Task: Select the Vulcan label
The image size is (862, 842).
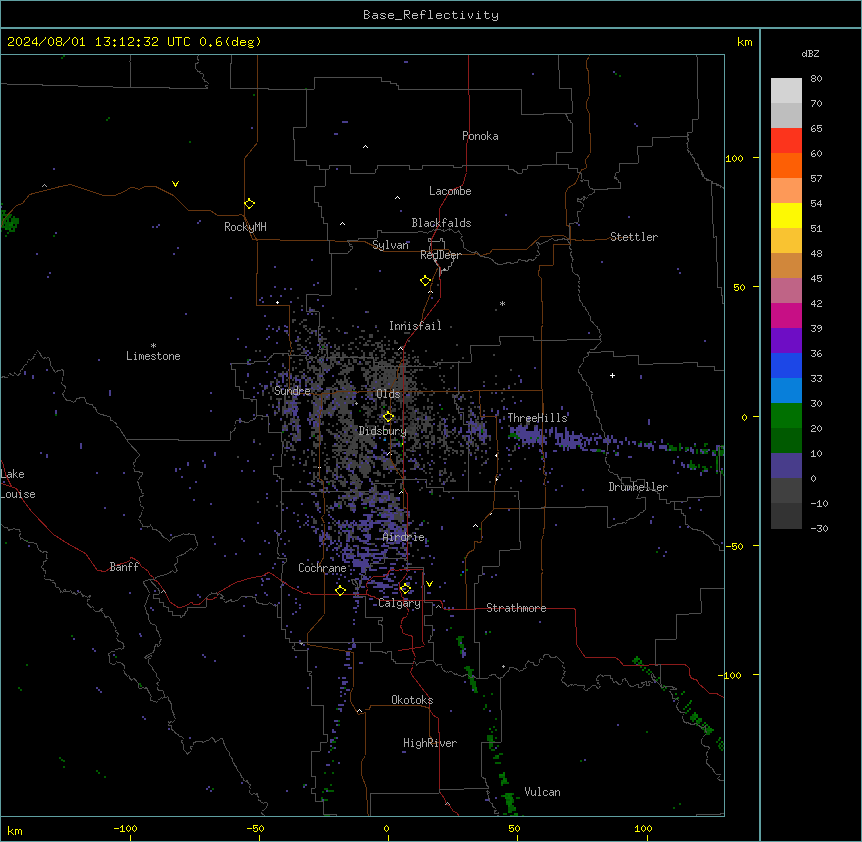Action: pyautogui.click(x=543, y=792)
